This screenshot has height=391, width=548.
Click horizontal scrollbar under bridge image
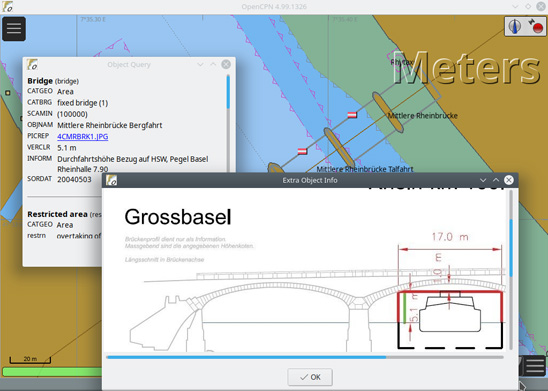305,357
